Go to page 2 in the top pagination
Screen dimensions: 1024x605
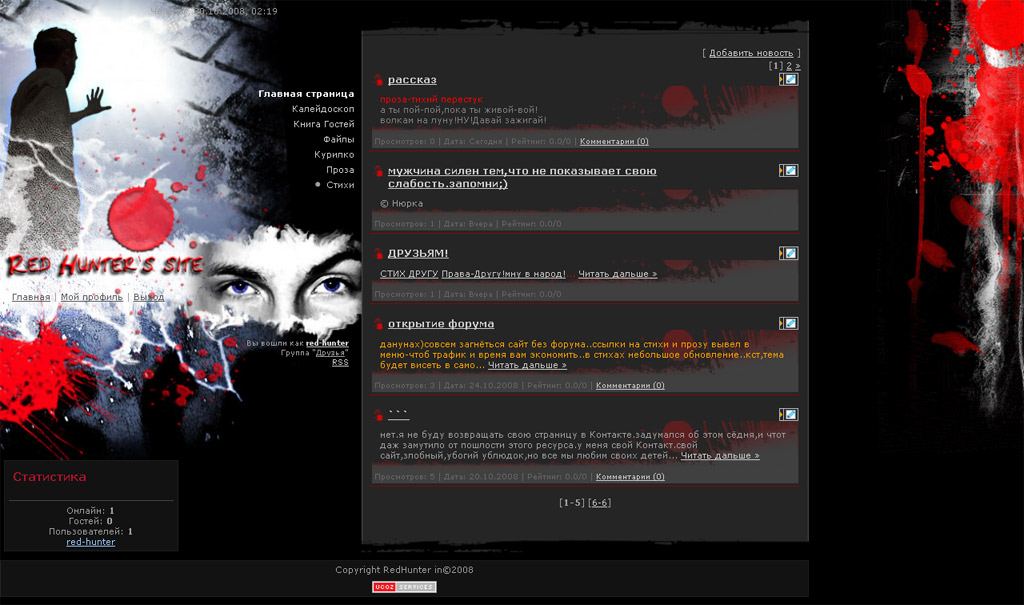click(789, 66)
